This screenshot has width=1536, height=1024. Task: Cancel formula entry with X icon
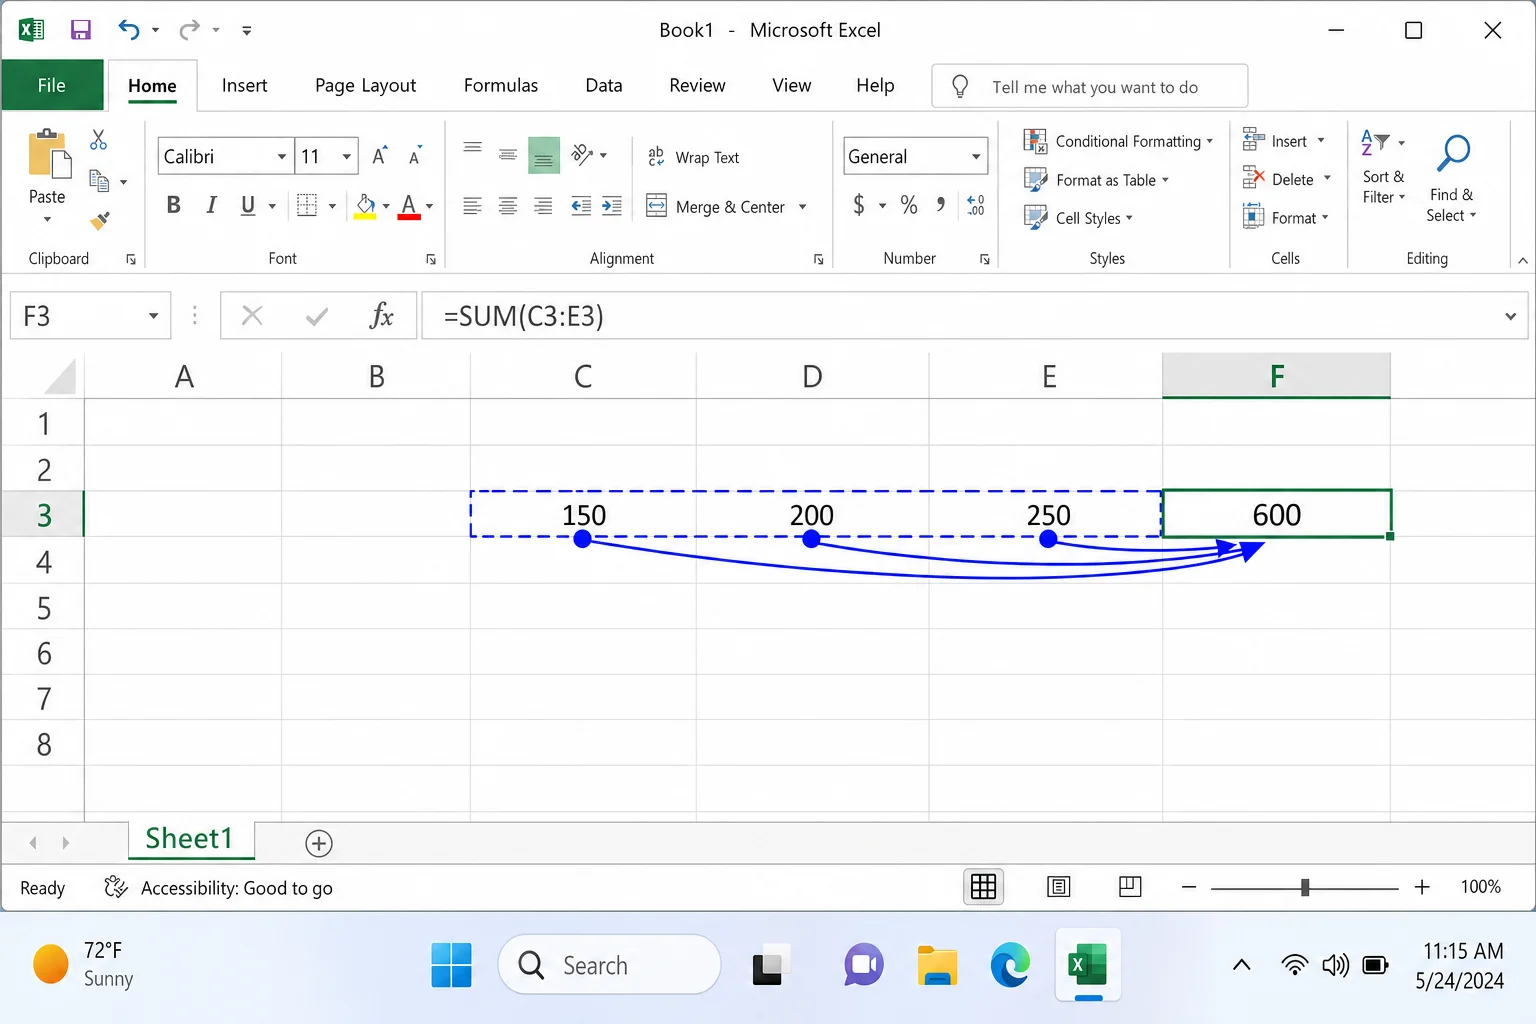point(252,316)
